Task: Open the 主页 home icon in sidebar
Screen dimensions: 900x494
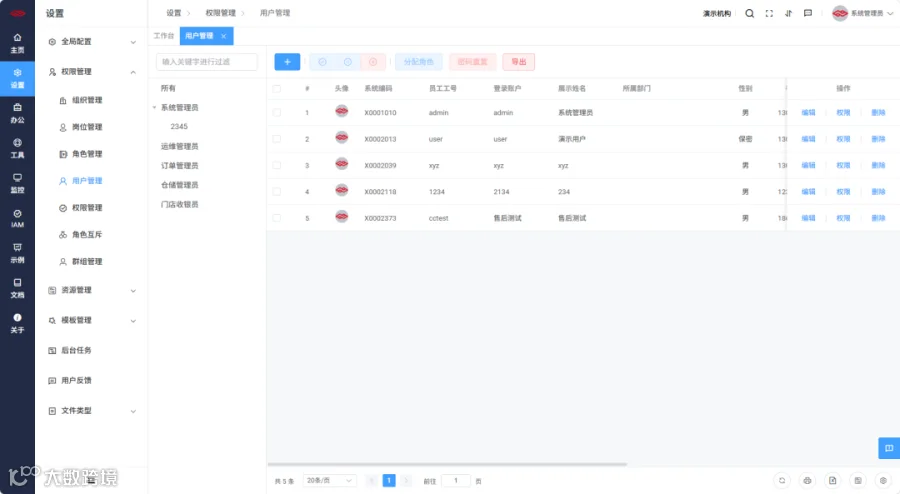Action: [x=17, y=43]
